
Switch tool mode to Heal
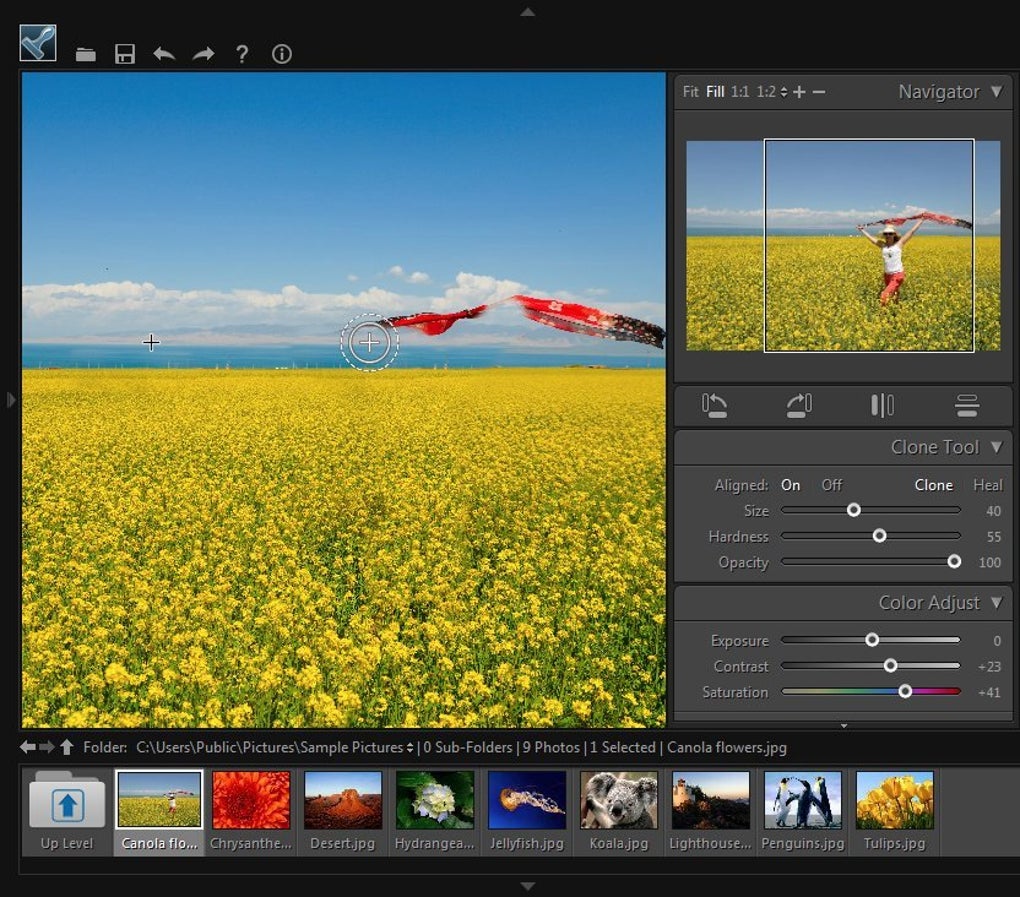coord(987,485)
